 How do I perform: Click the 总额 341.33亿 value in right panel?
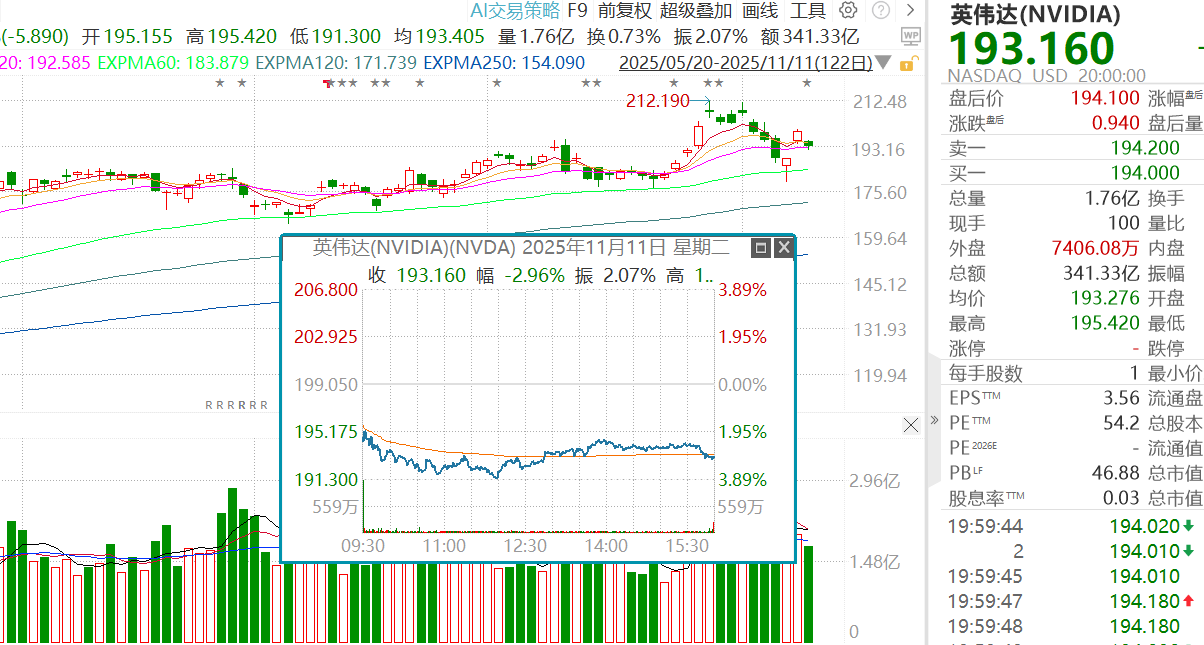(1100, 273)
